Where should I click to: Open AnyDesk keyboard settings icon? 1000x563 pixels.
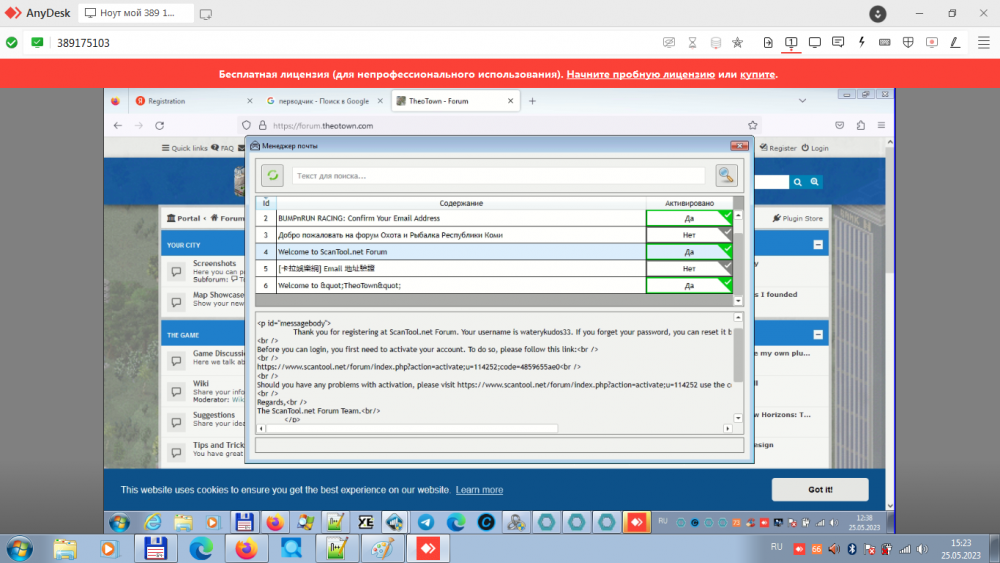click(x=885, y=43)
